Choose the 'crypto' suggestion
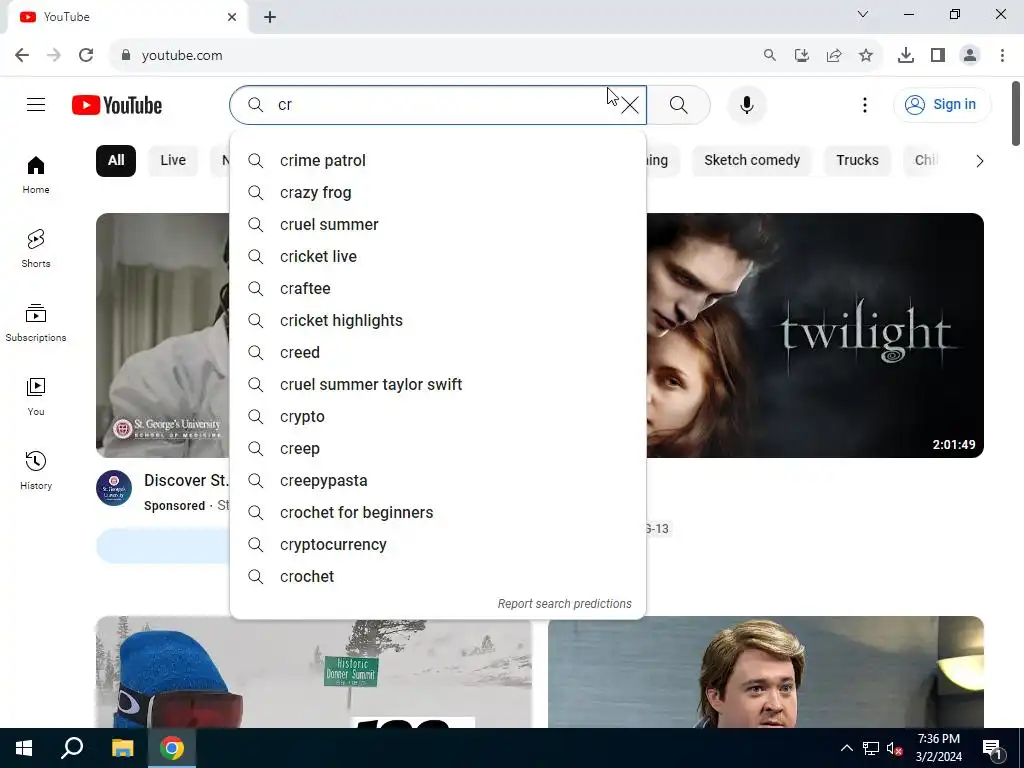This screenshot has height=768, width=1024. pyautogui.click(x=438, y=417)
